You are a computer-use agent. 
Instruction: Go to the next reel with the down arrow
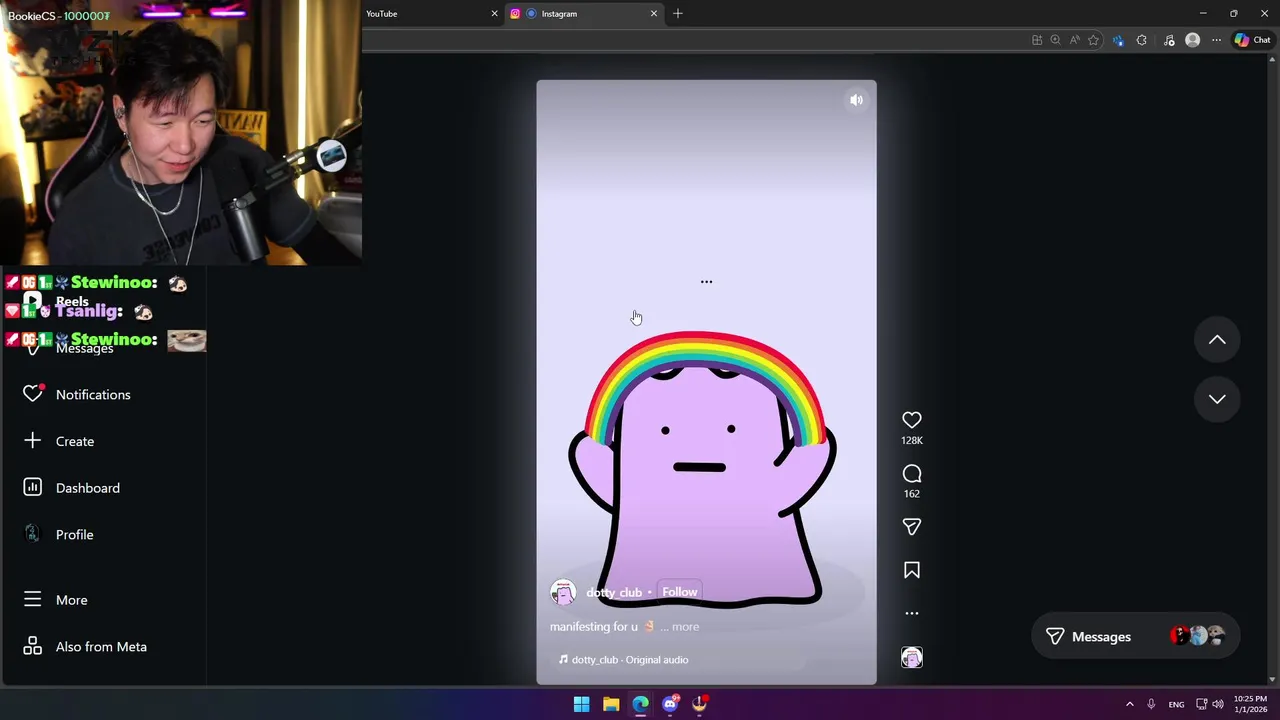1217,399
